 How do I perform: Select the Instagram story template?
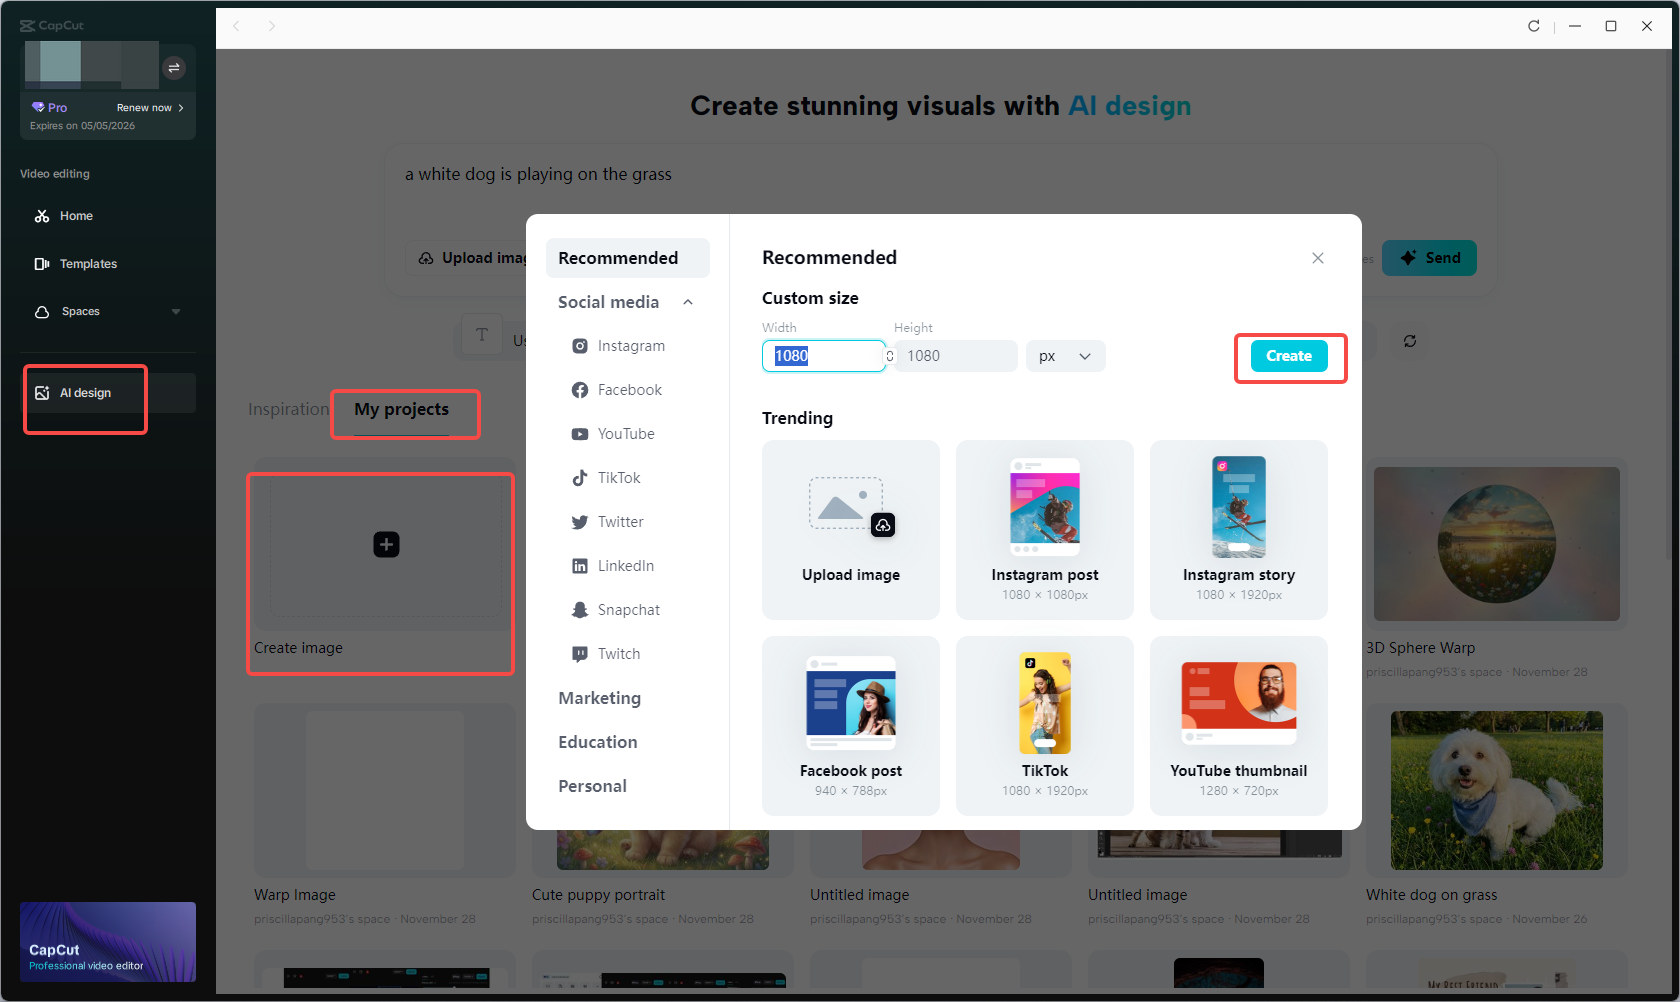[1239, 529]
